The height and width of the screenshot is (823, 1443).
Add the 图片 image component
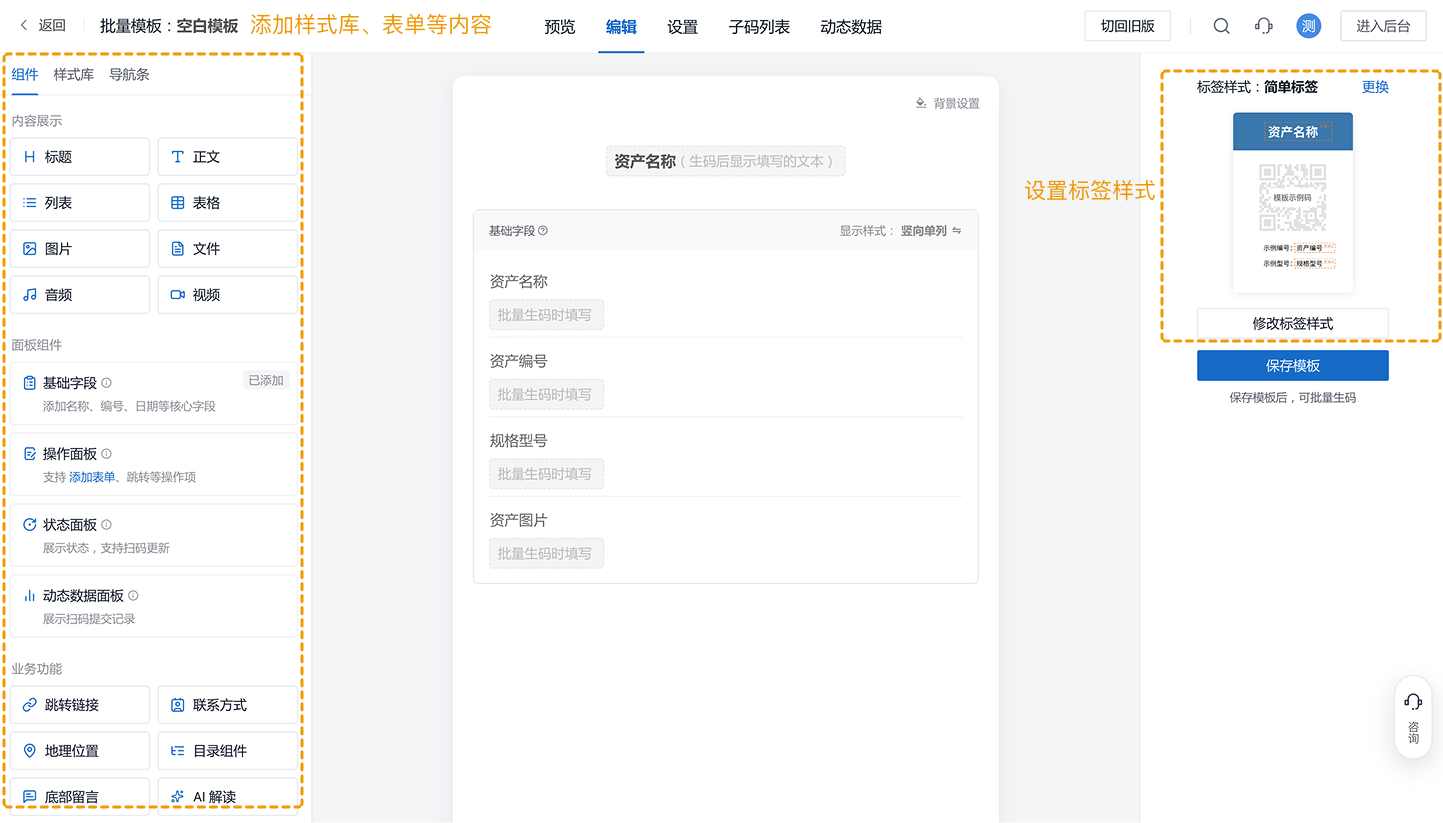pos(81,249)
